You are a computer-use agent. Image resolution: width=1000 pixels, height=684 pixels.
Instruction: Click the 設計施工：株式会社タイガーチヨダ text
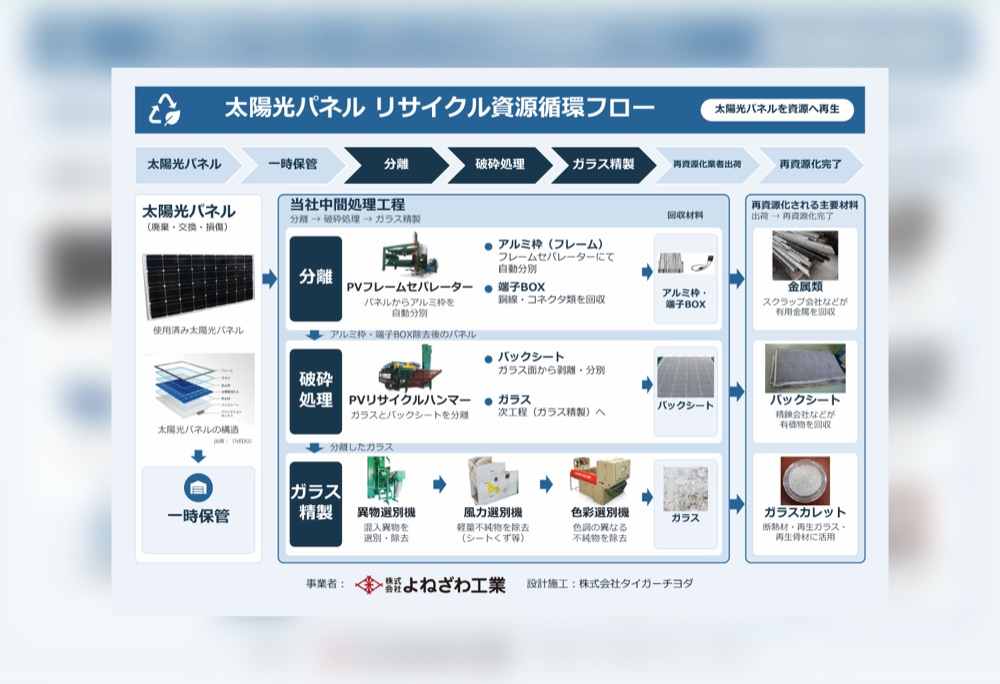(610, 583)
